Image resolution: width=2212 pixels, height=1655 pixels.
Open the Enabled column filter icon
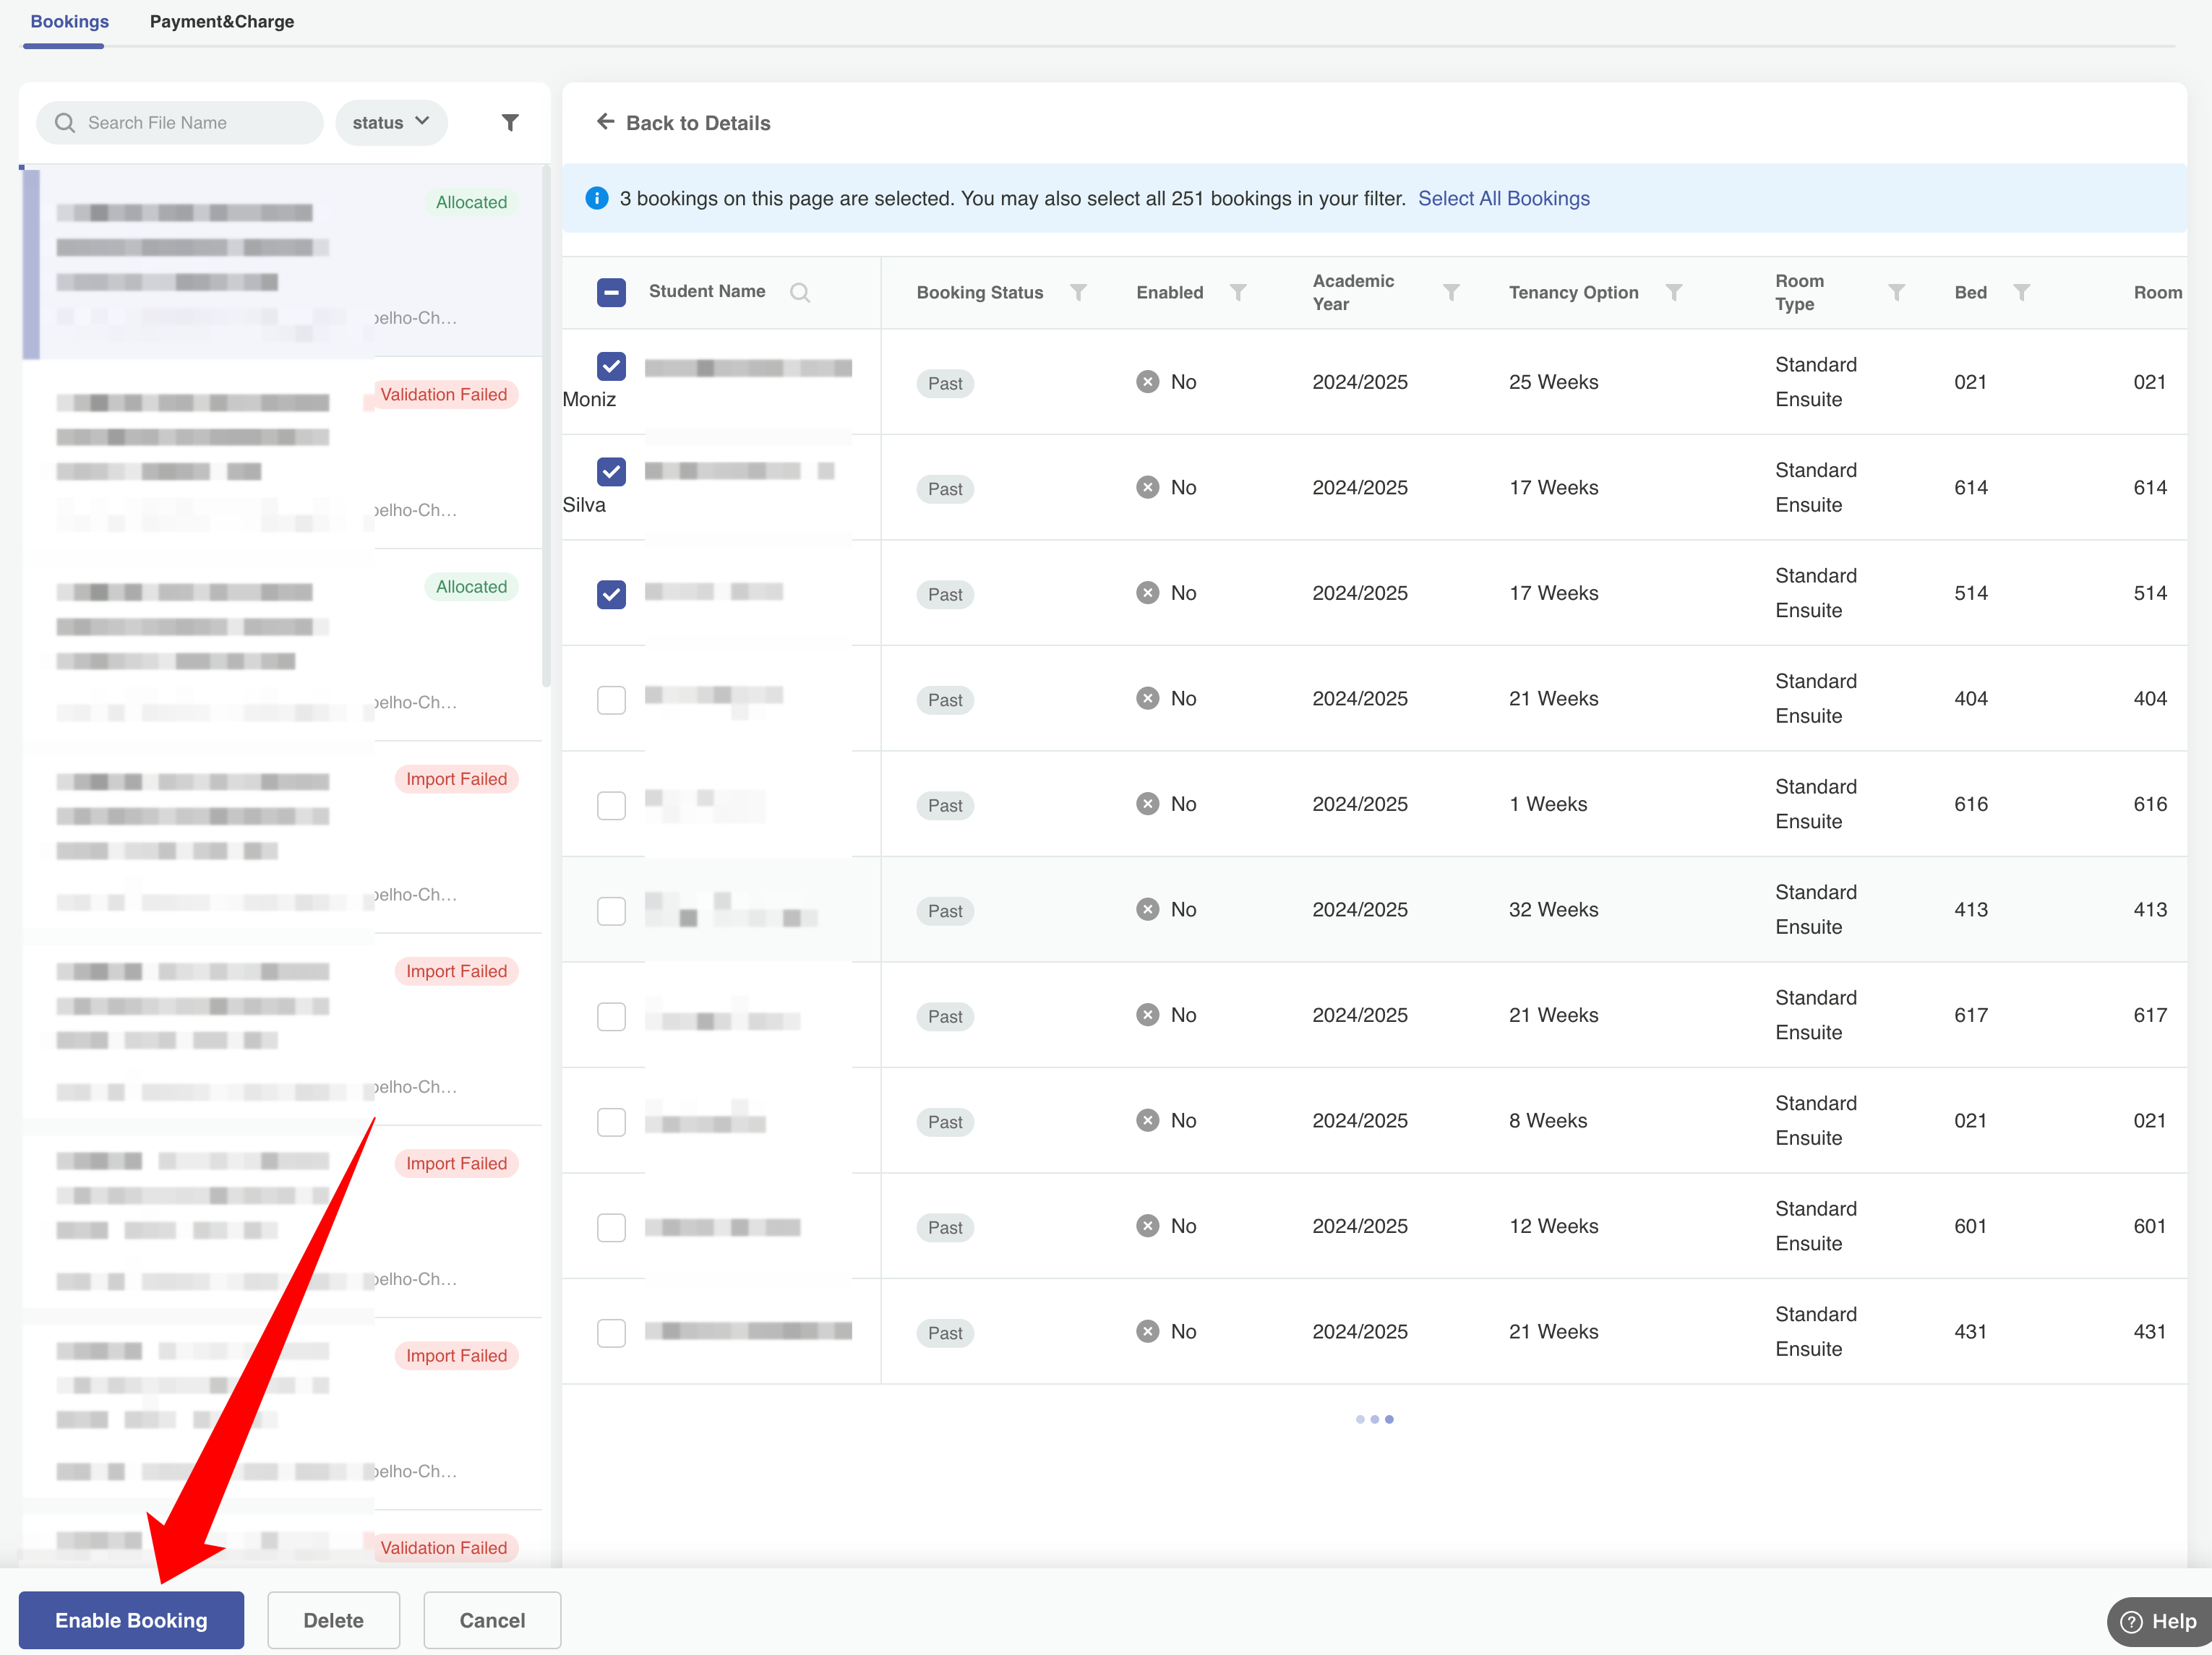point(1238,292)
